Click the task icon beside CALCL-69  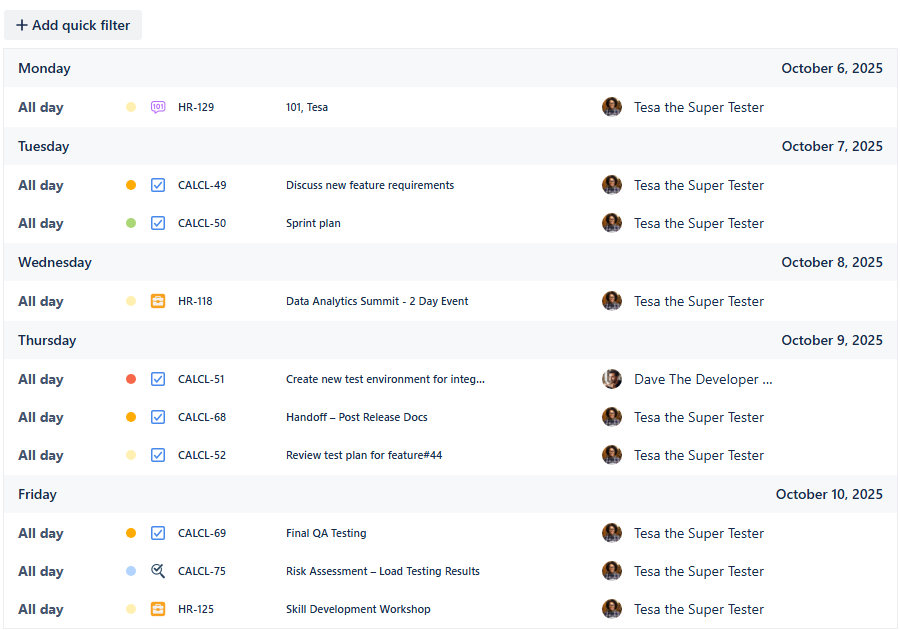point(158,533)
